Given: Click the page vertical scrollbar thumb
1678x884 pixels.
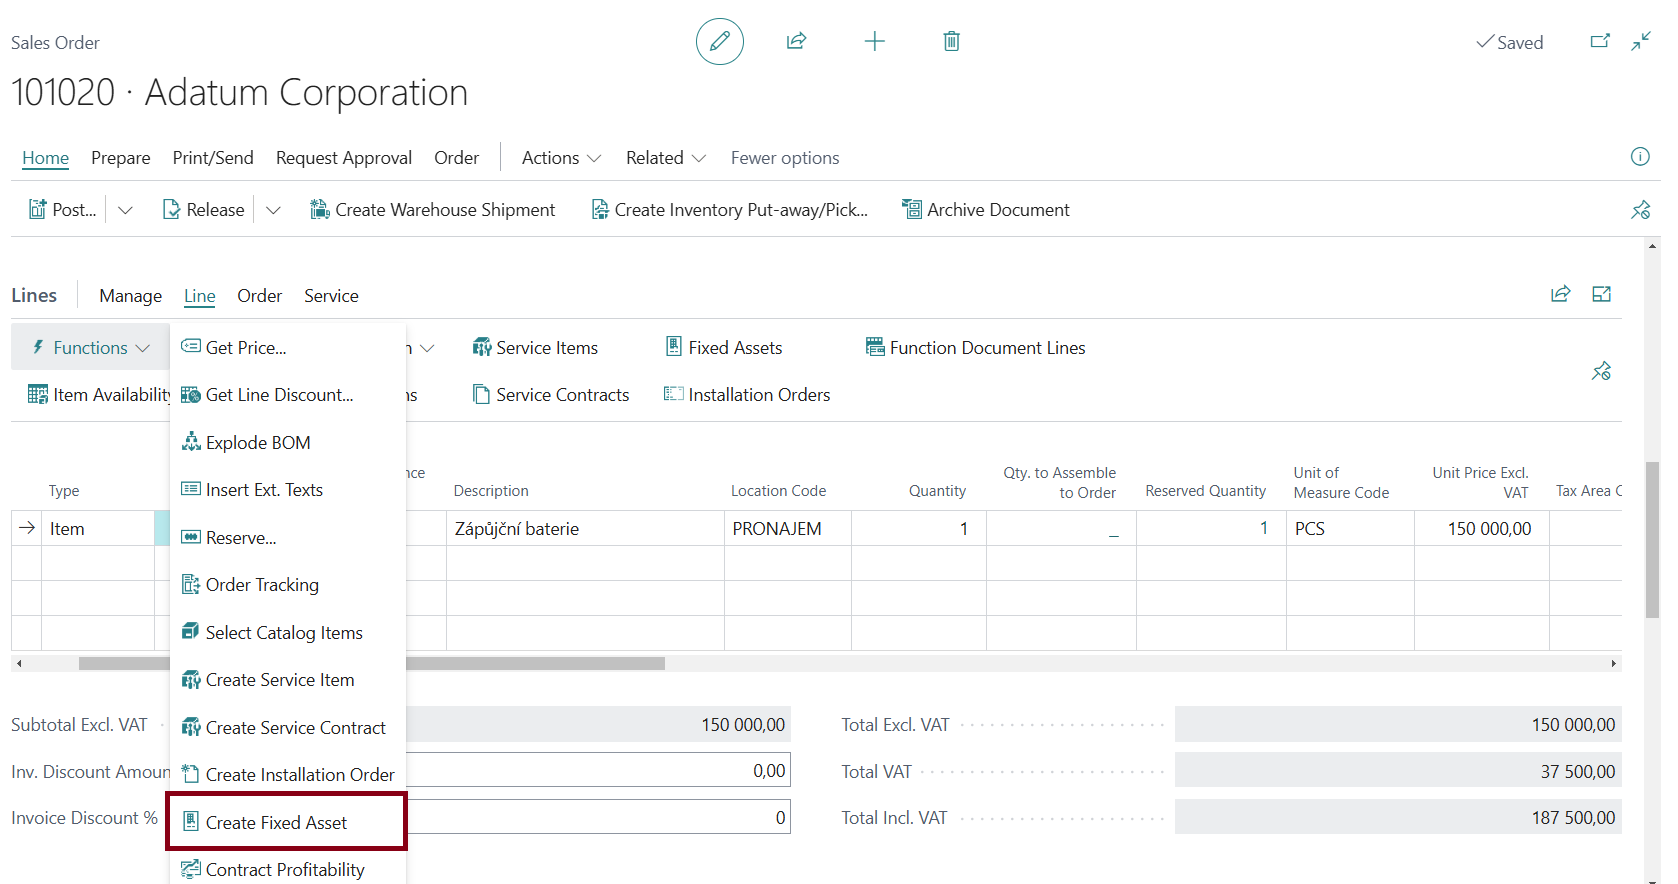Looking at the screenshot, I should click(1652, 540).
